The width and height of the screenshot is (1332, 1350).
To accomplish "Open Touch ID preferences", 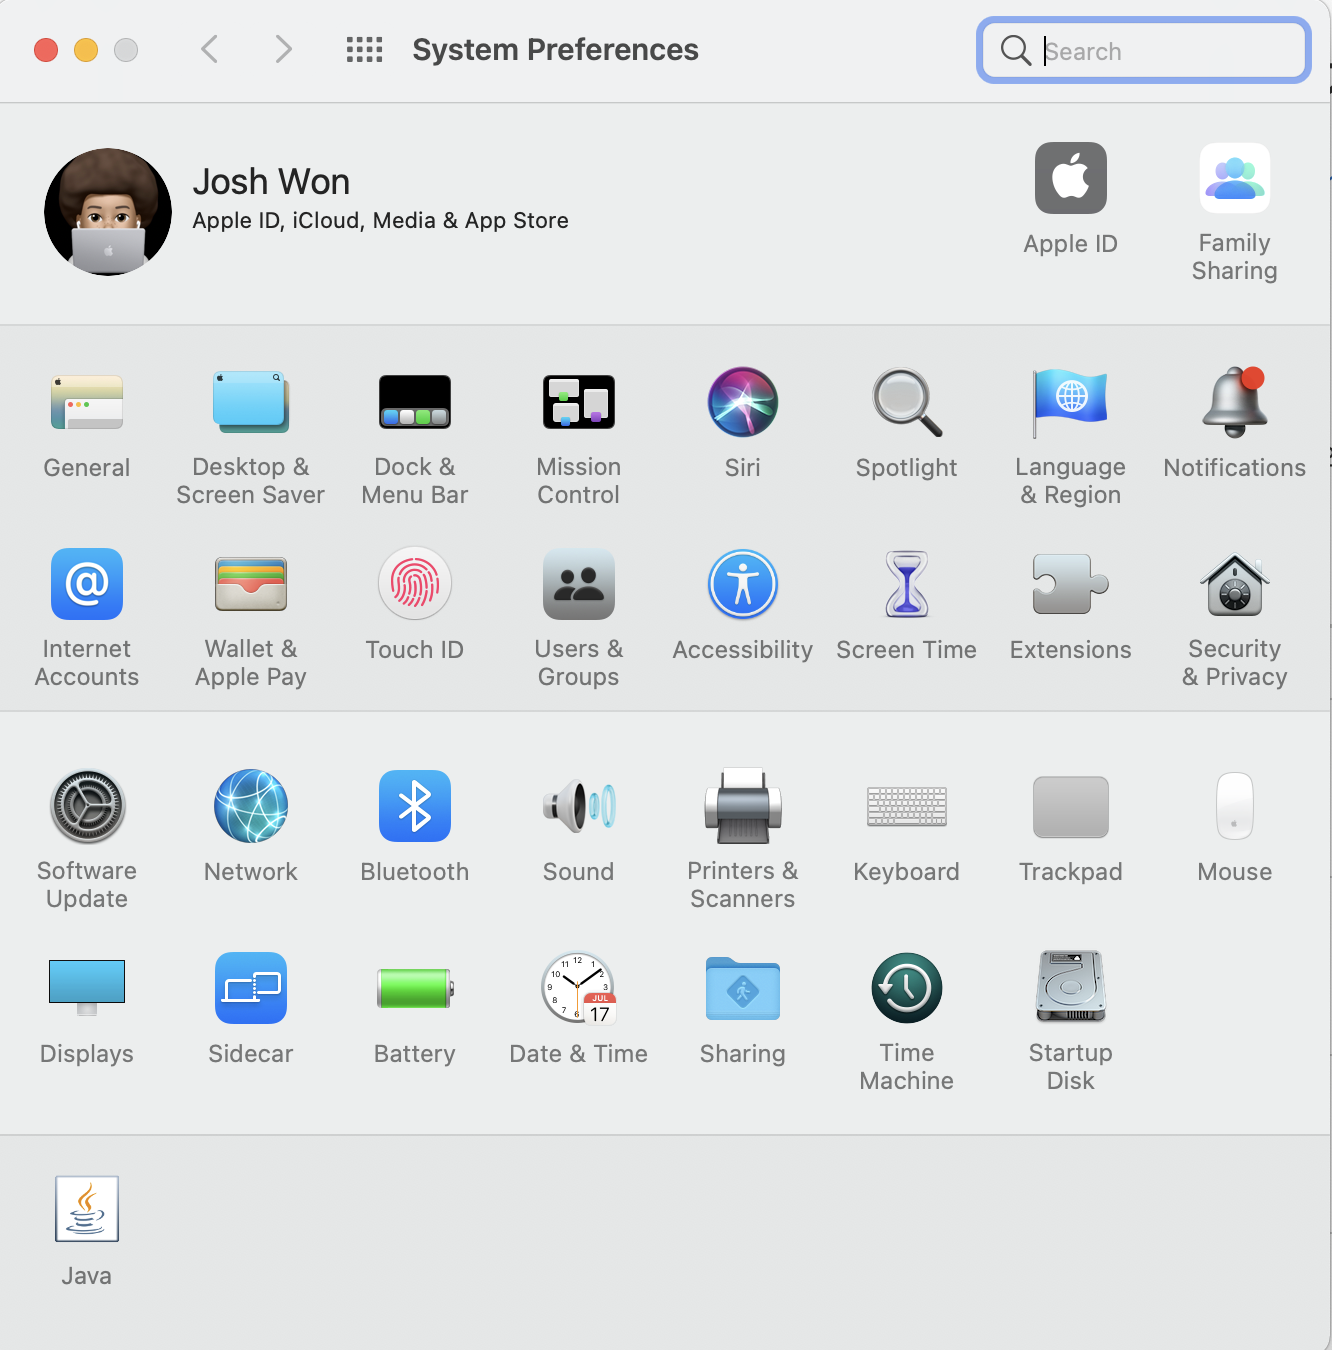I will tap(415, 584).
